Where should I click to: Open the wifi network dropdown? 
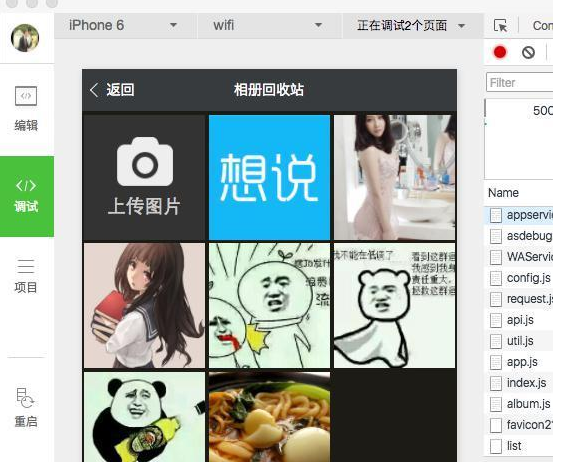269,25
